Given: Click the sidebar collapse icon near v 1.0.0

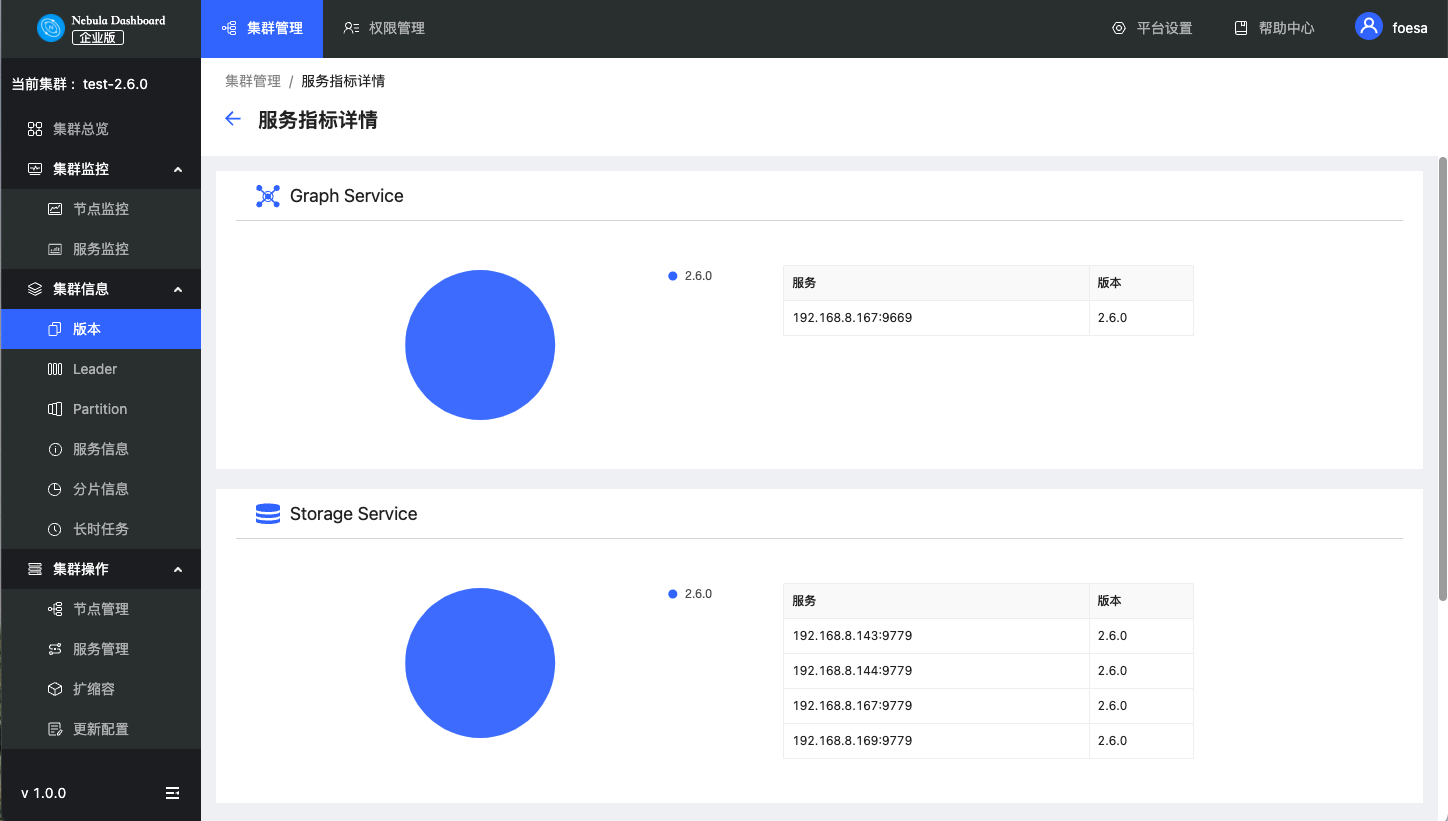Looking at the screenshot, I should tap(173, 793).
